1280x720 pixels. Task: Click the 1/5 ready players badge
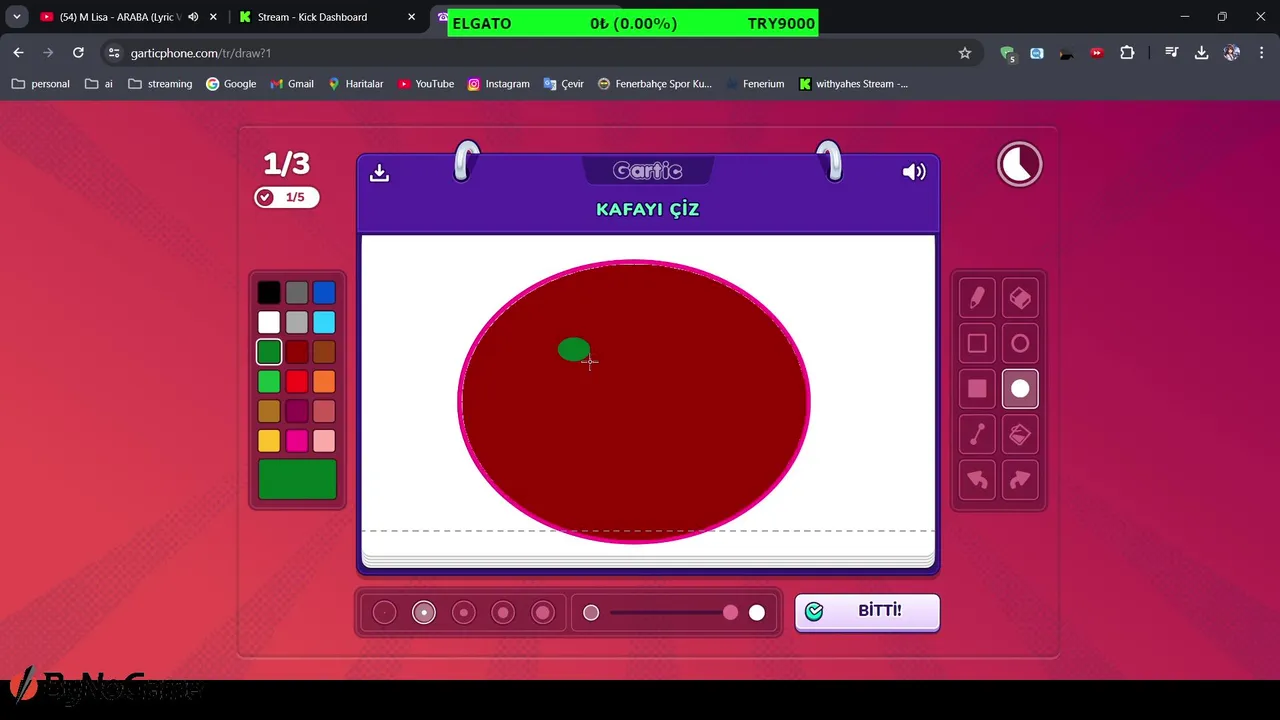pyautogui.click(x=286, y=197)
